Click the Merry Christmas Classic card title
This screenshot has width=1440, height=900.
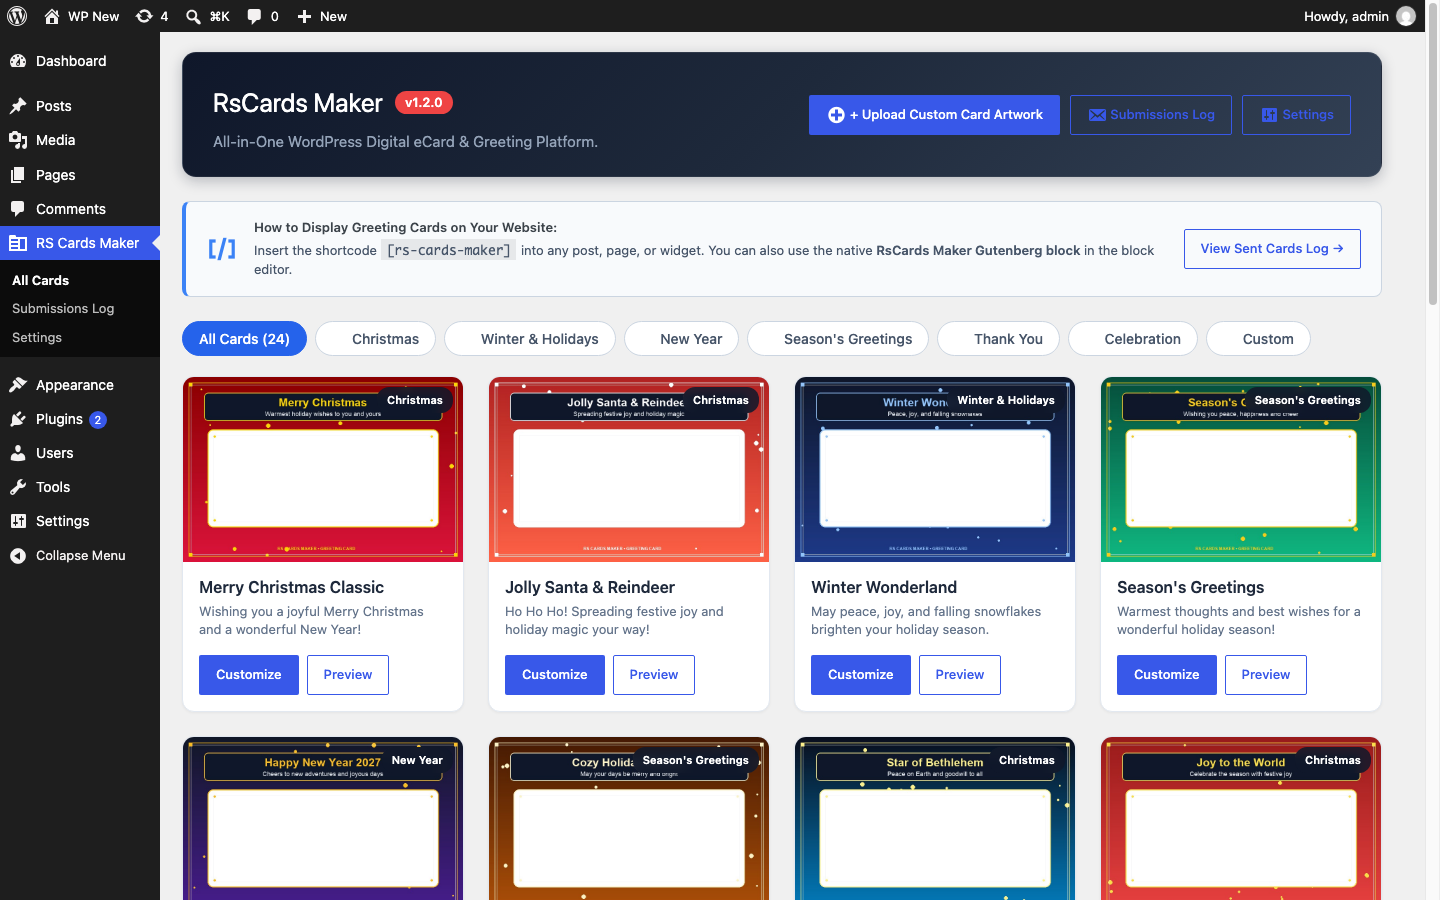coord(291,588)
